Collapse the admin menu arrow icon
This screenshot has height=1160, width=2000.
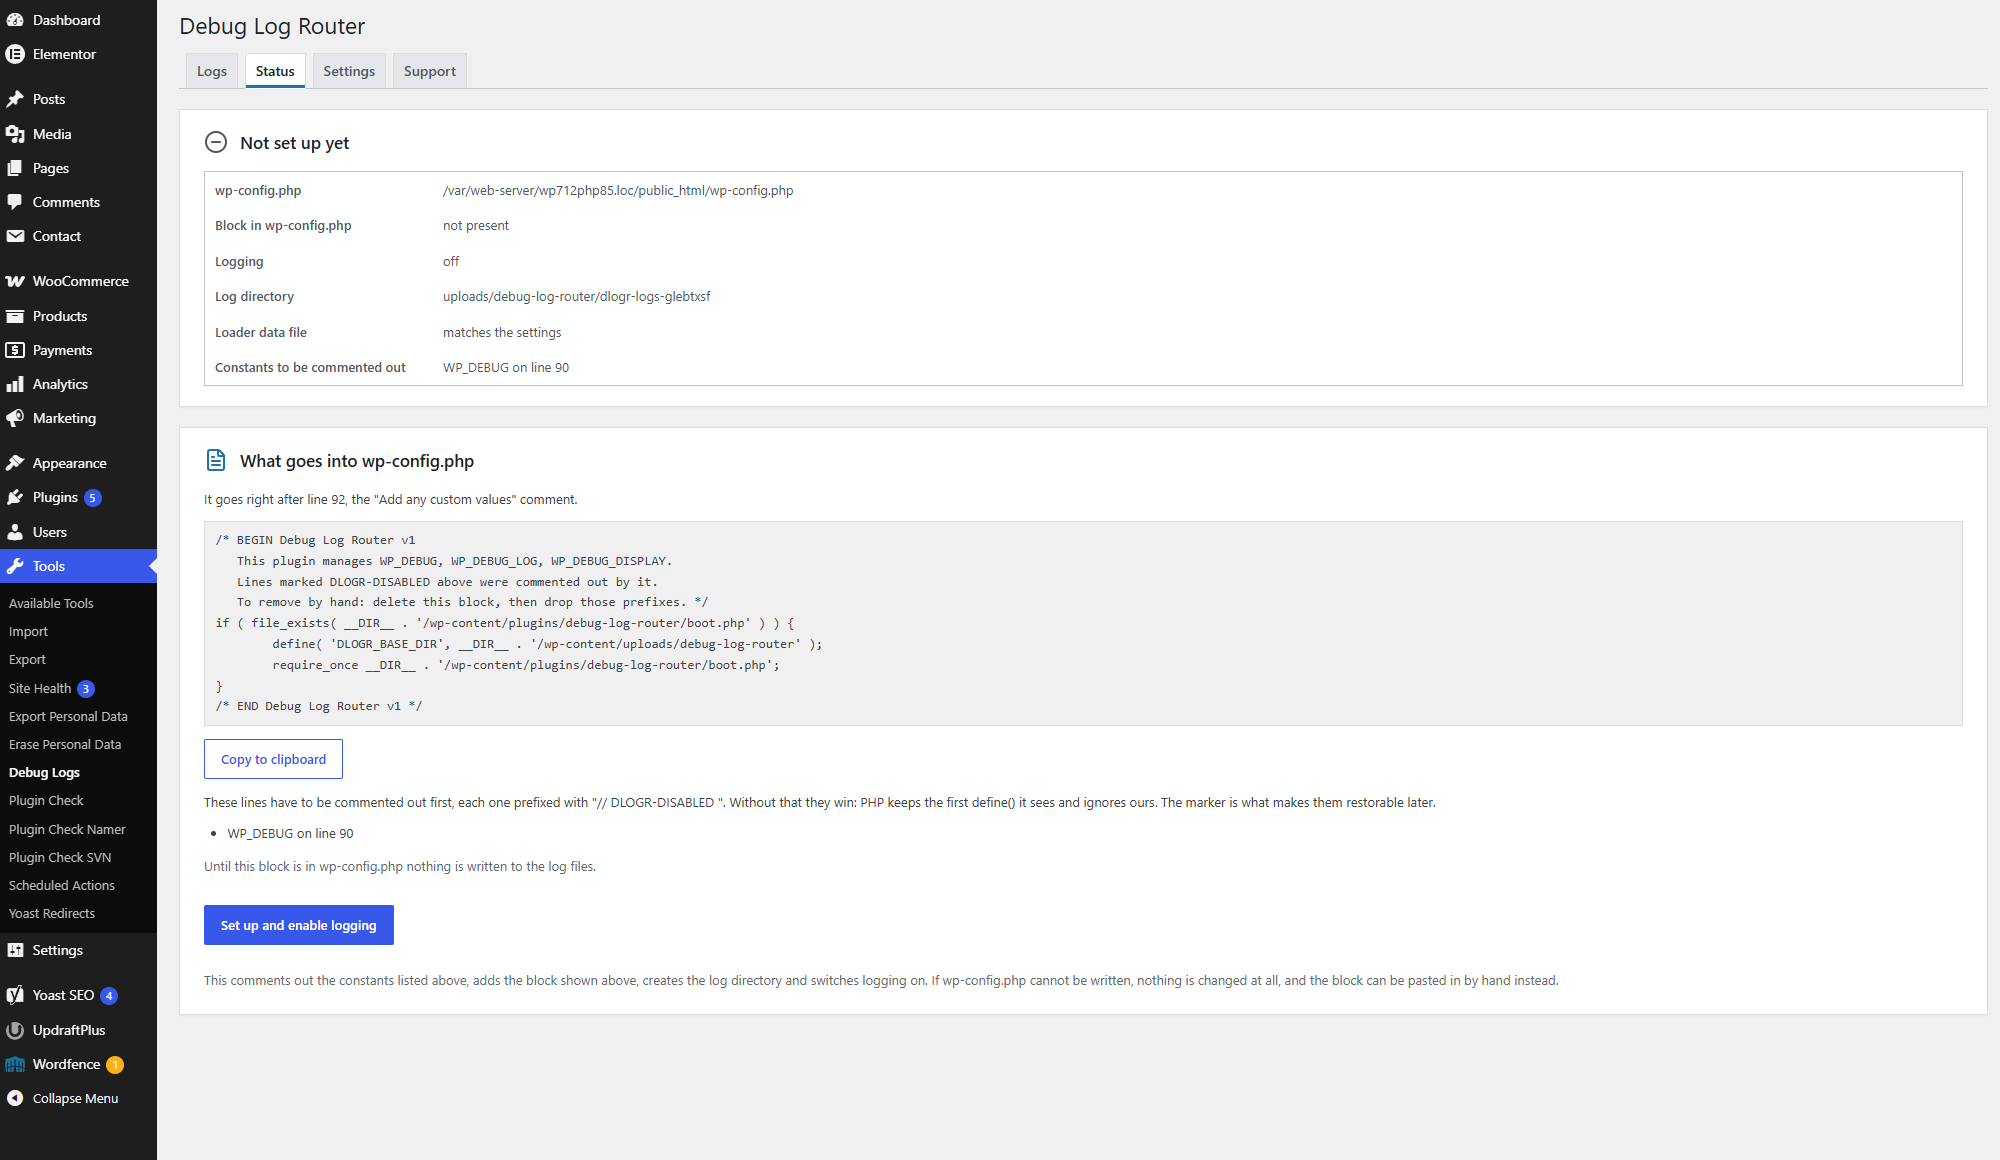pyautogui.click(x=15, y=1098)
